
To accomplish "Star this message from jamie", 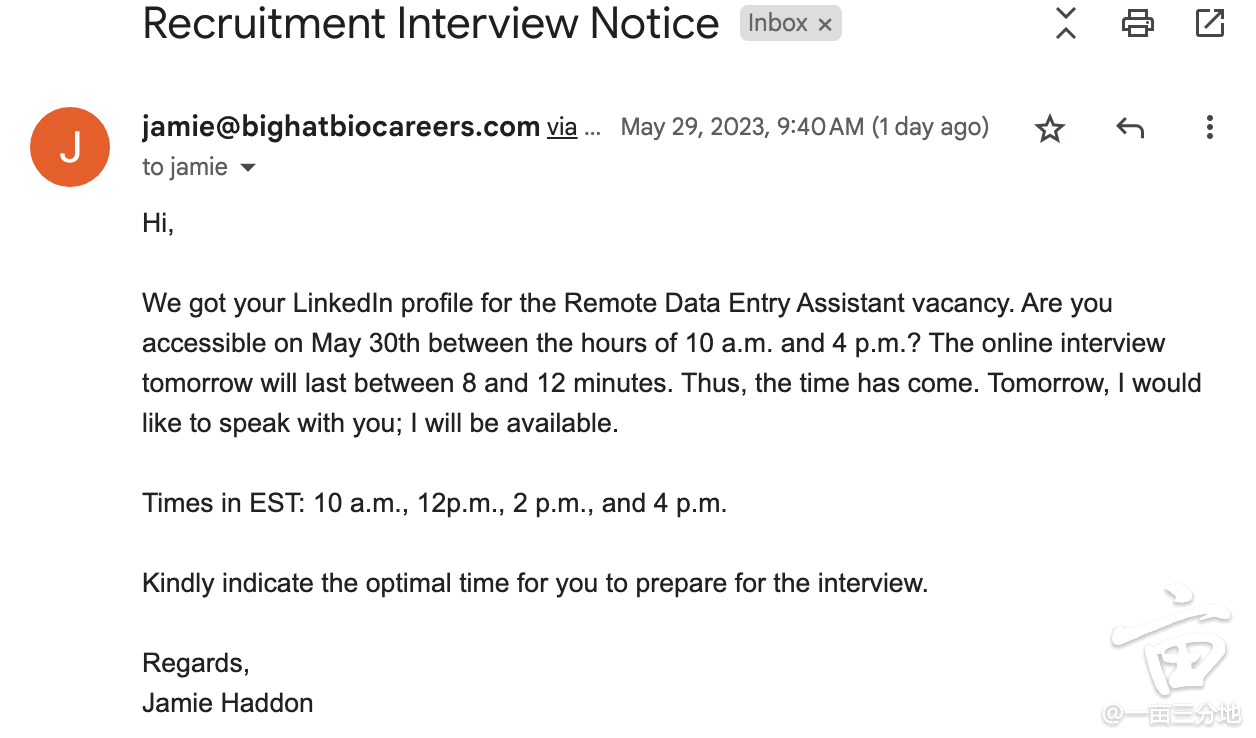I will coord(1049,129).
